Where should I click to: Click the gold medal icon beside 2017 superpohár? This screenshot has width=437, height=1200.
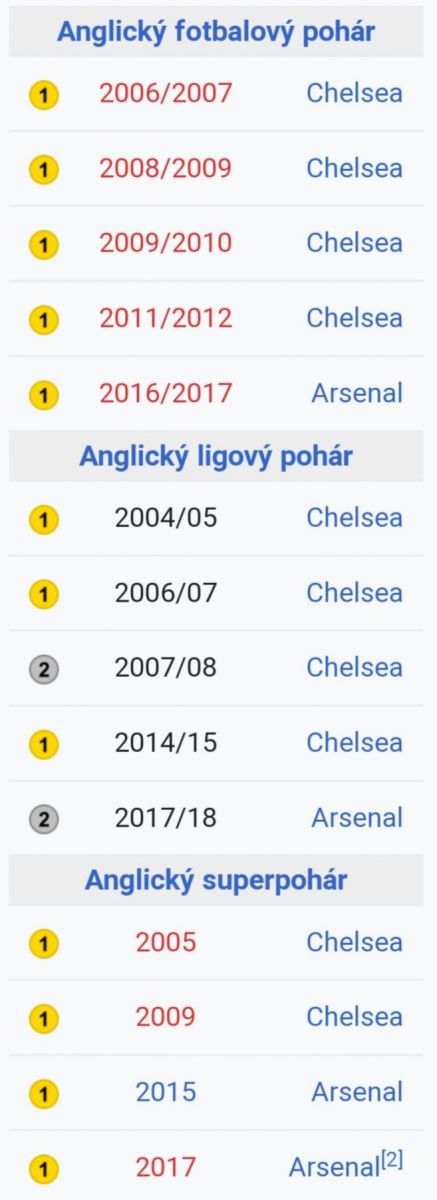[x=43, y=1168]
